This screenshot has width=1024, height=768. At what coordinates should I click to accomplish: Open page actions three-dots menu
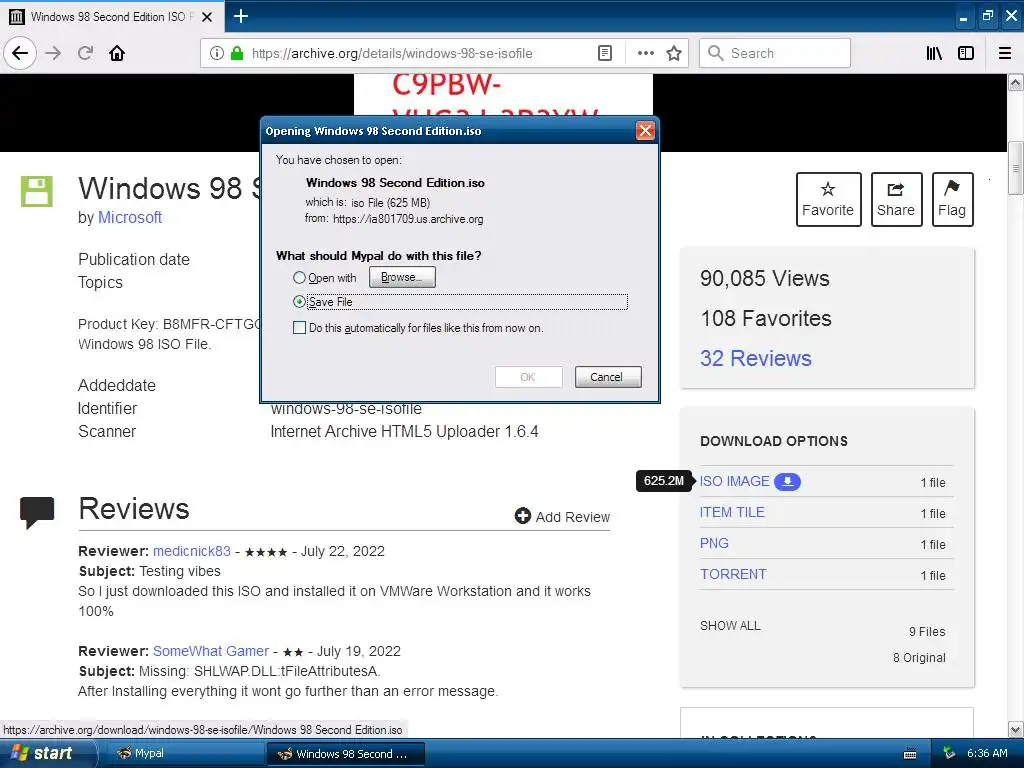[x=645, y=53]
